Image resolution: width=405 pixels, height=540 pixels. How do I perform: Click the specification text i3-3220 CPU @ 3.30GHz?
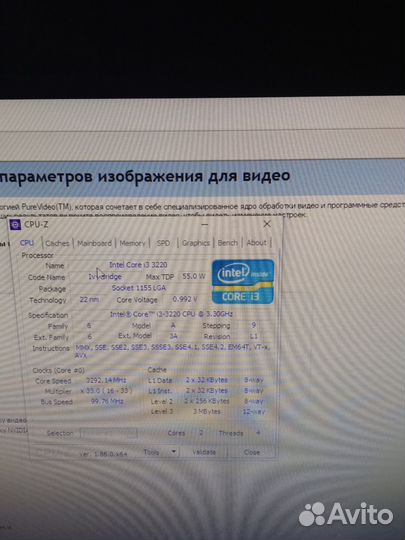[171, 314]
